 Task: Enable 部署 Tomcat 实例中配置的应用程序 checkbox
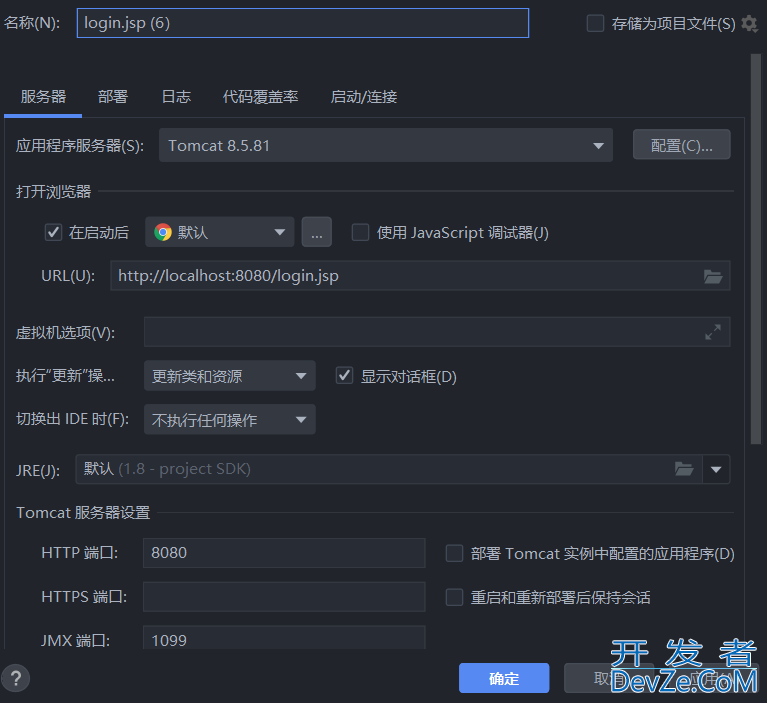click(x=454, y=553)
